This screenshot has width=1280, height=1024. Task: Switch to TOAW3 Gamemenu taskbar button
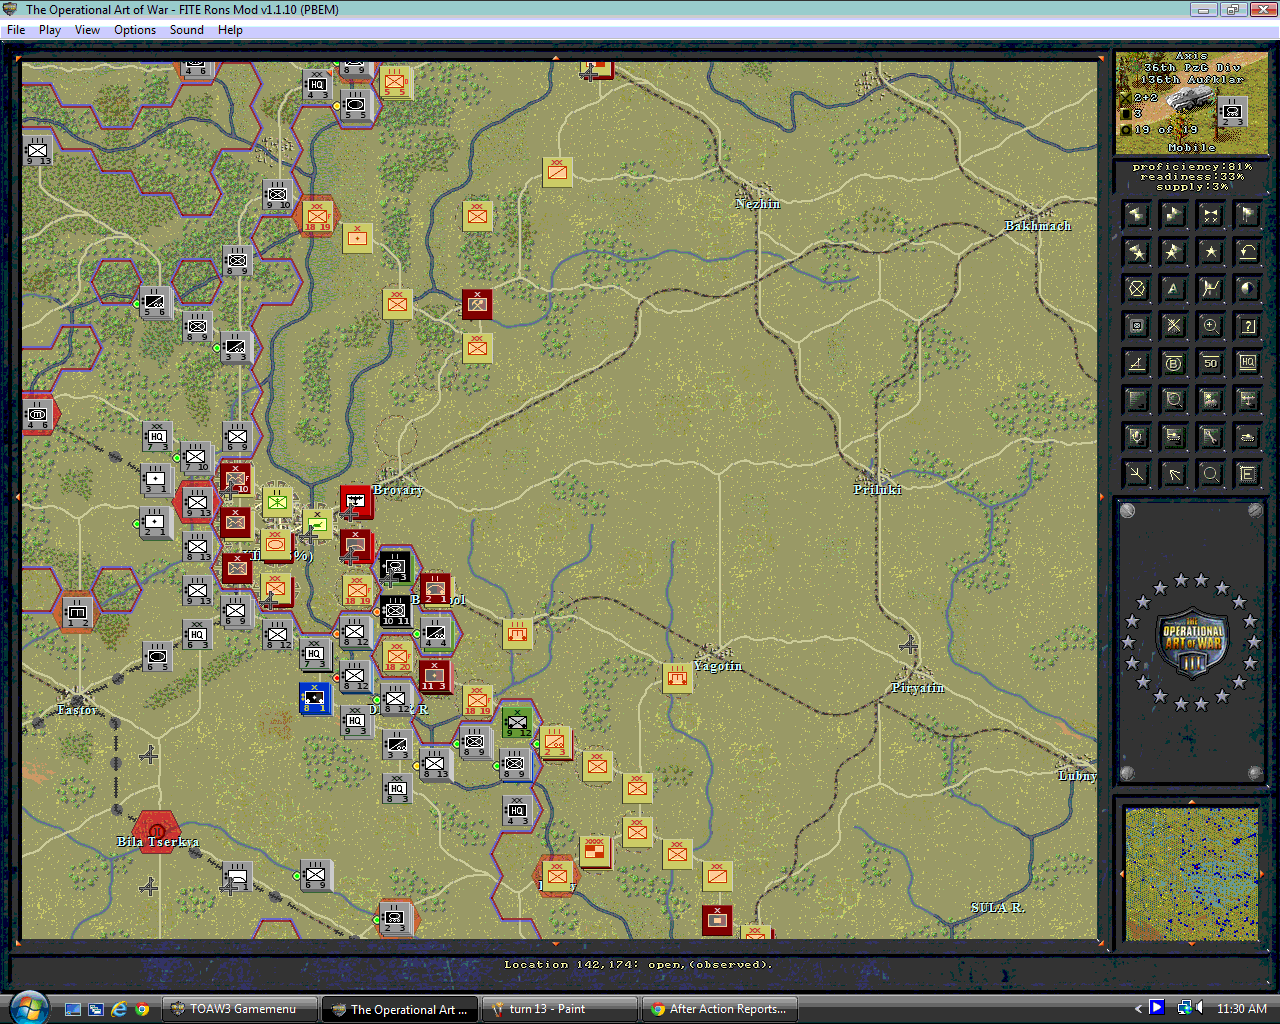[x=242, y=1009]
